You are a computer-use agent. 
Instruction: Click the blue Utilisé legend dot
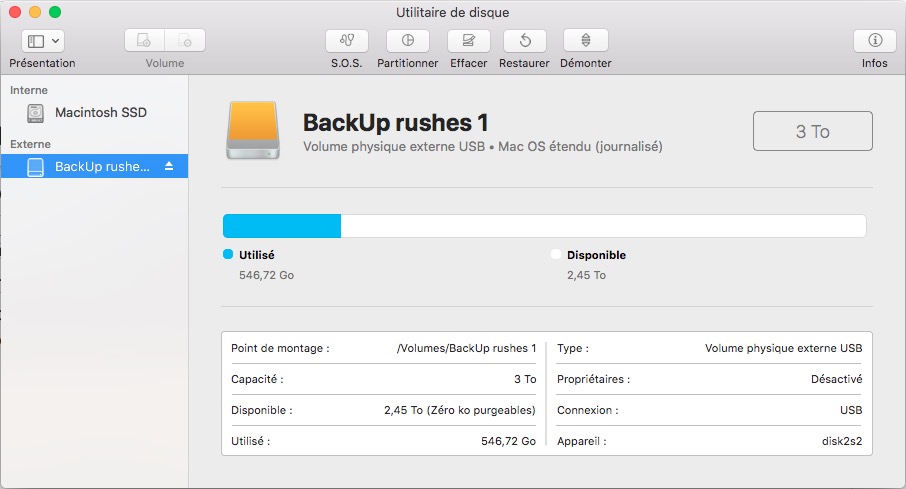point(228,255)
